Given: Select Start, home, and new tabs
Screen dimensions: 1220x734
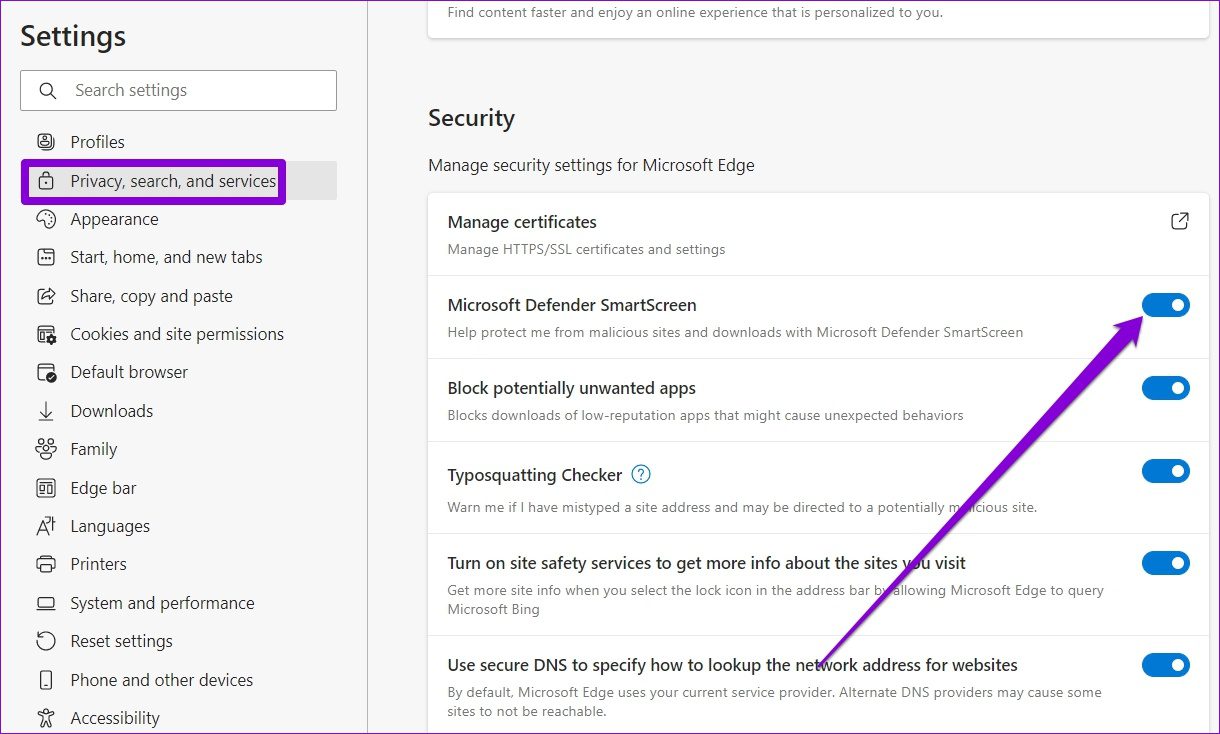Looking at the screenshot, I should pos(166,257).
